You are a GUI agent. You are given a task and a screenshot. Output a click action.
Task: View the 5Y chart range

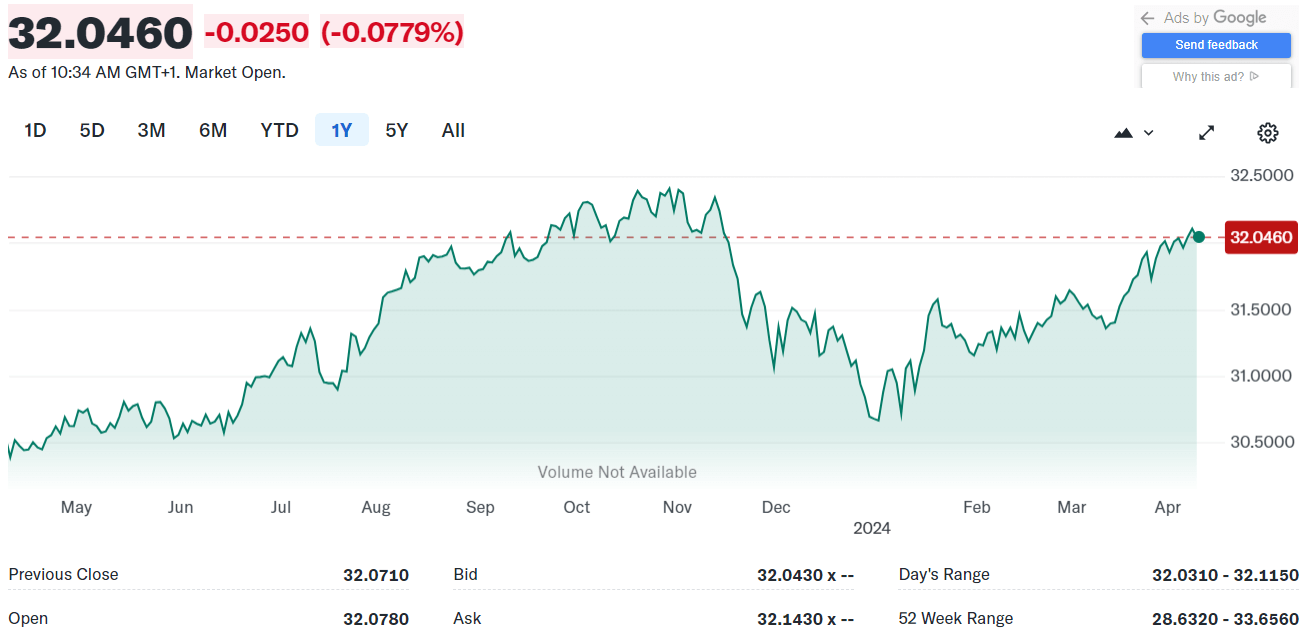tap(397, 130)
